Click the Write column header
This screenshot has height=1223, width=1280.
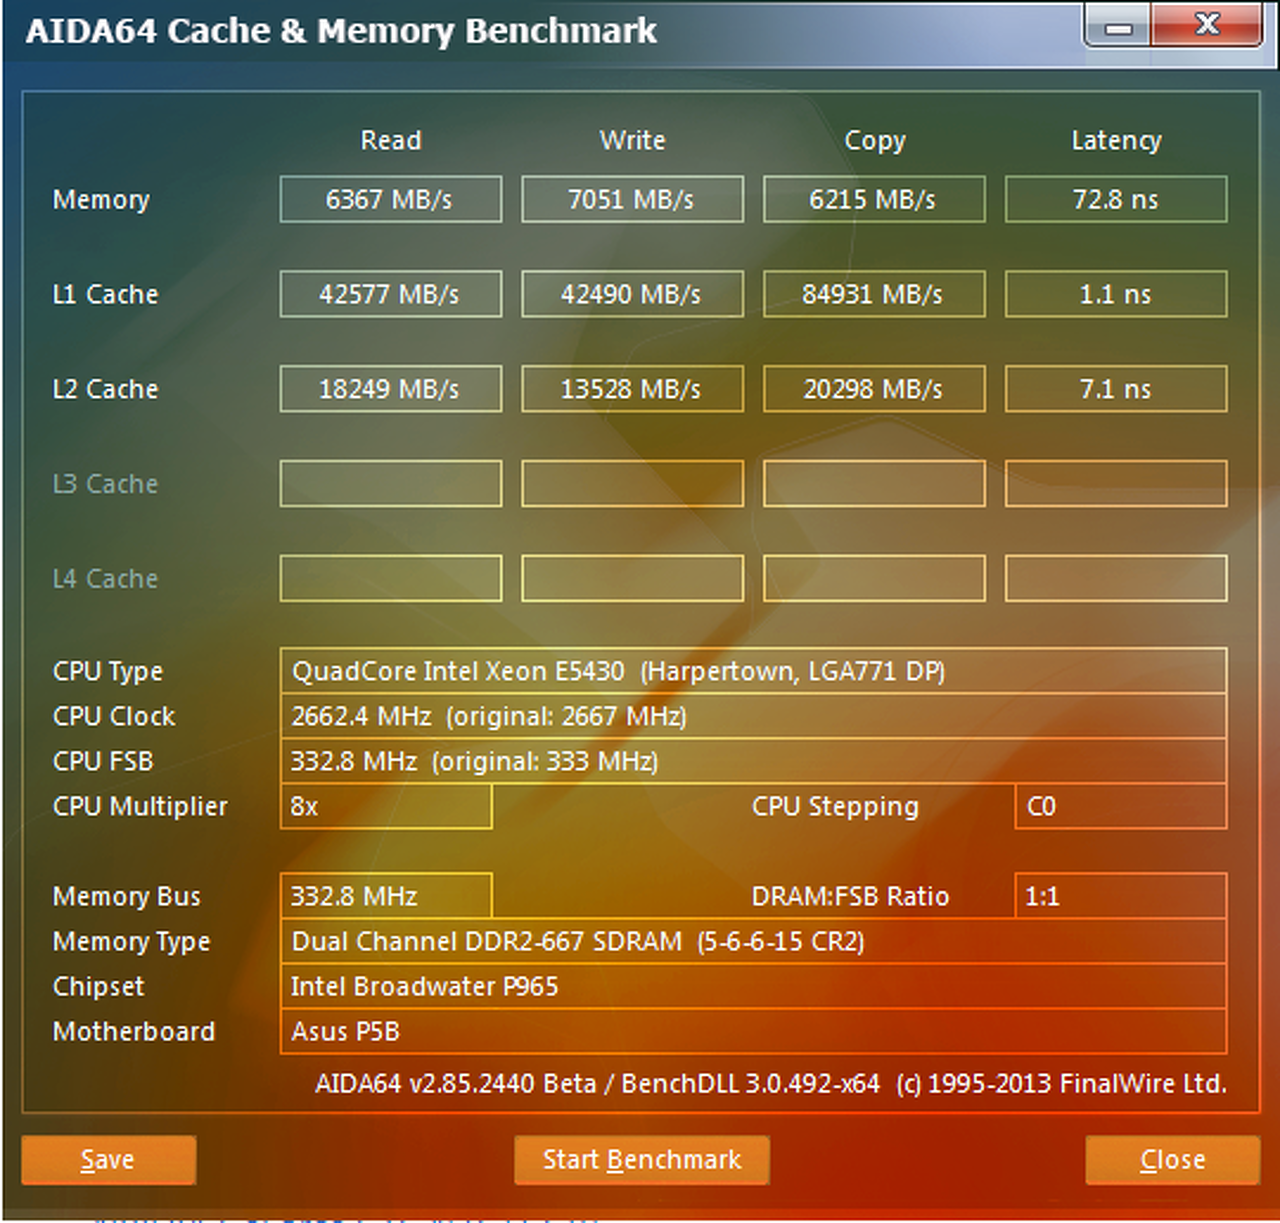coord(632,140)
